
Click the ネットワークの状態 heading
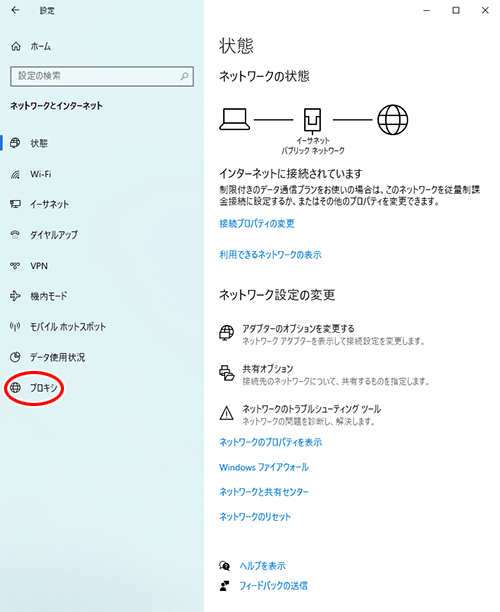tap(264, 76)
